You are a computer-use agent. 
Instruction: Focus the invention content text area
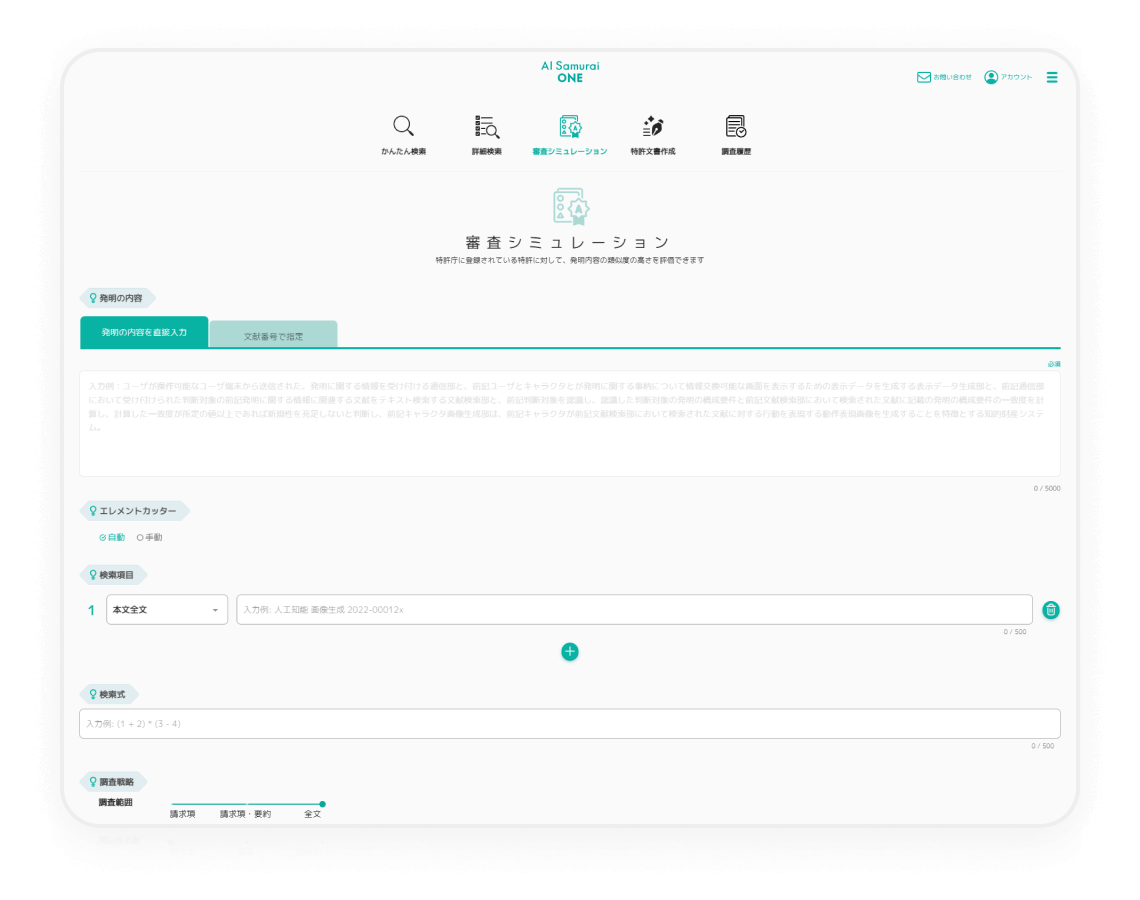[x=570, y=424]
